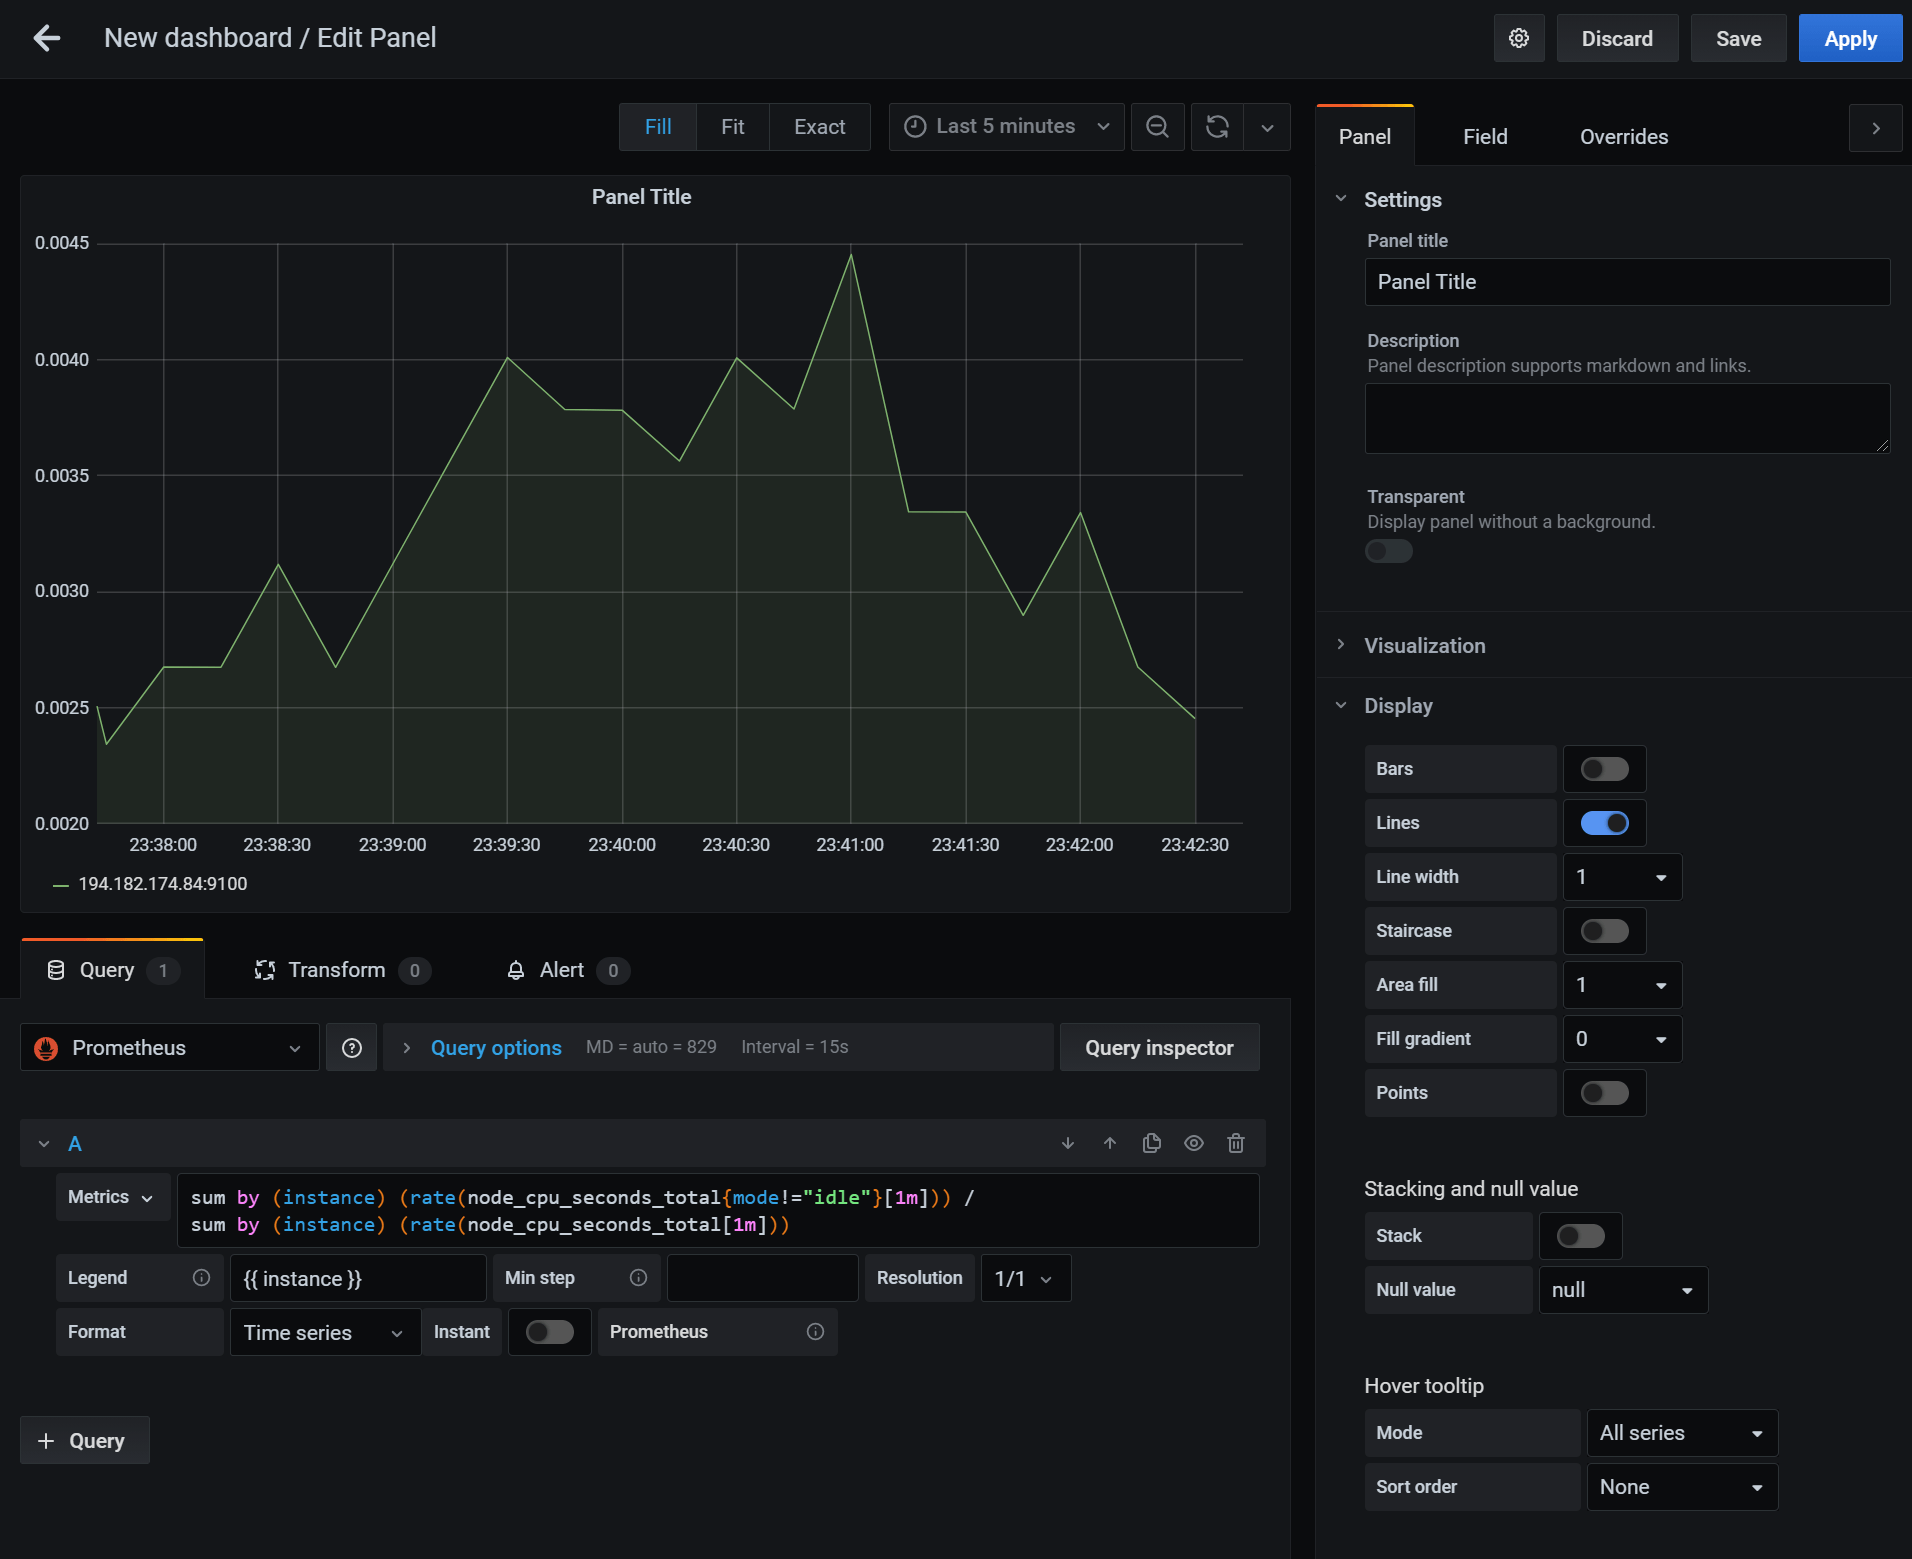Duplicate query A using copy icon

[1151, 1143]
